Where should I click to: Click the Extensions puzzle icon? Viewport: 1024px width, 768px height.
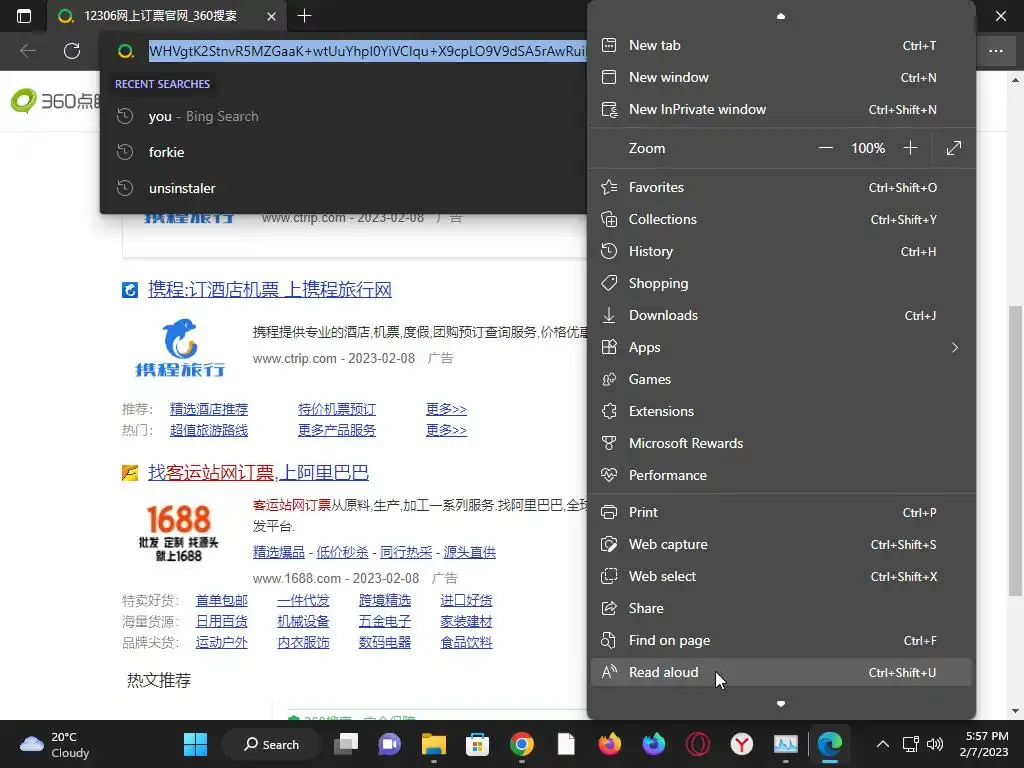(609, 411)
